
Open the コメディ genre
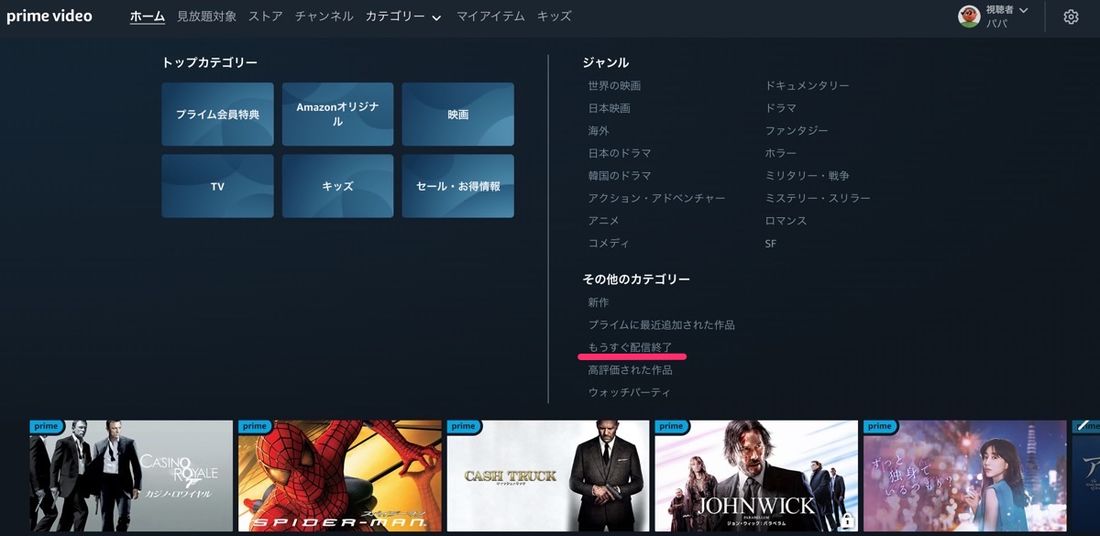(609, 243)
